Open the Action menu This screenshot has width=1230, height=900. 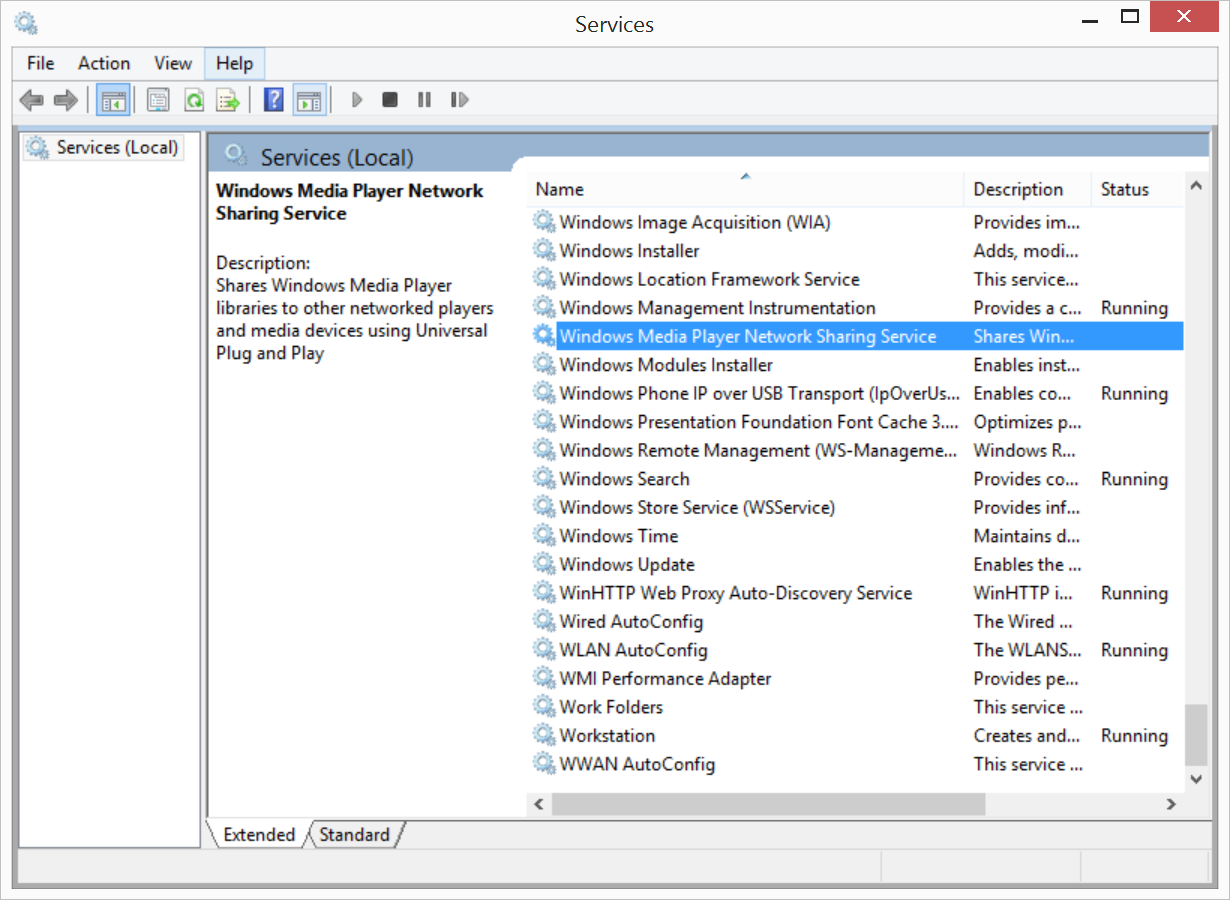(103, 62)
